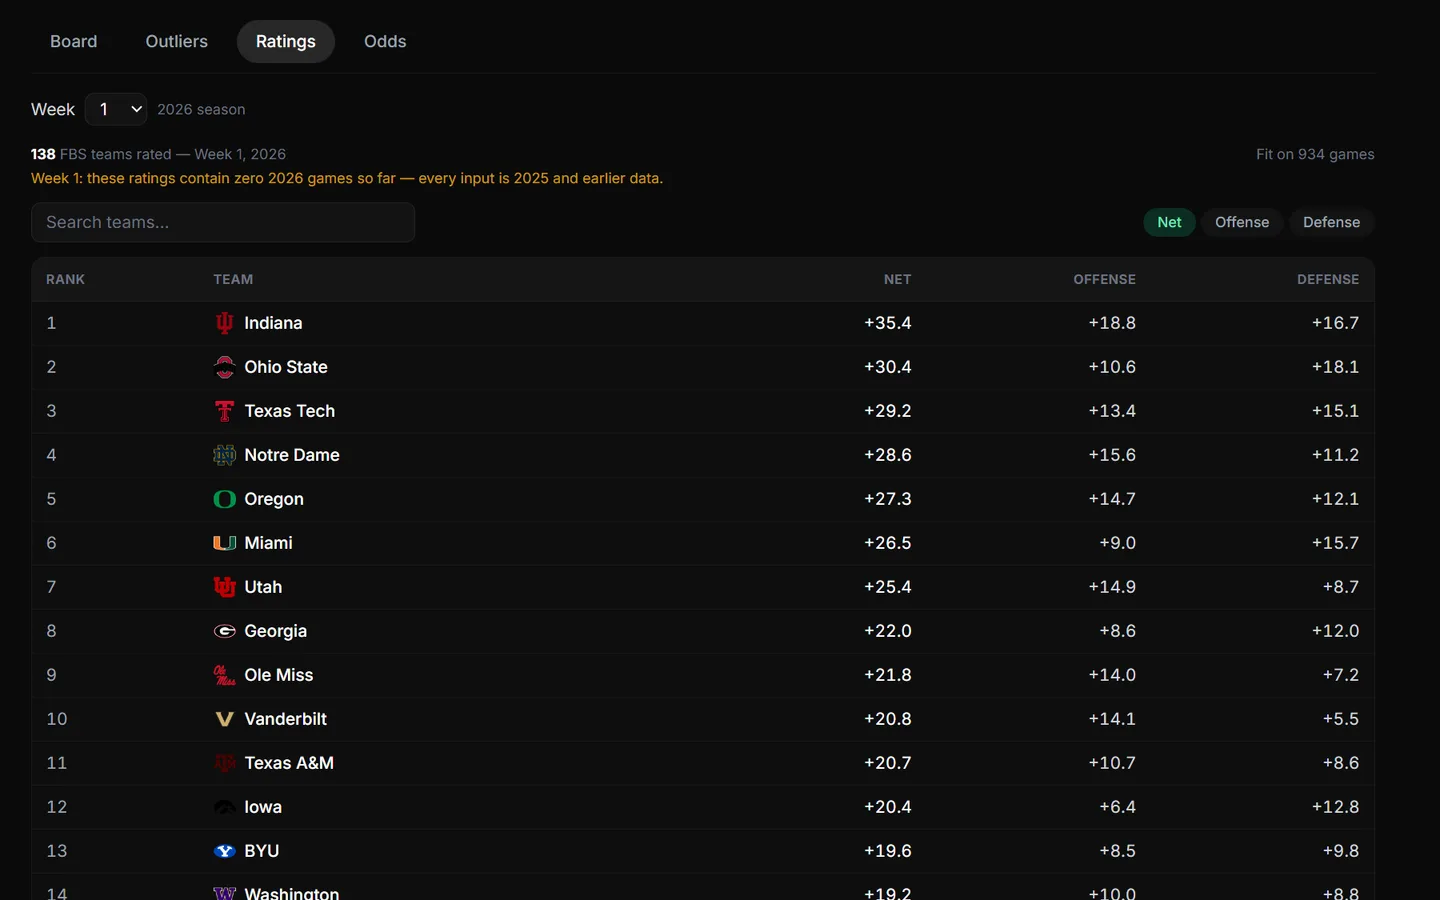Click the orange Week 1 warning notice
The image size is (1440, 900).
[x=347, y=178]
